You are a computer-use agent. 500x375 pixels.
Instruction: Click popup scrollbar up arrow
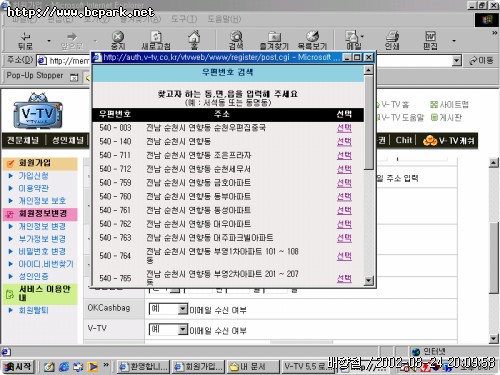click(368, 70)
